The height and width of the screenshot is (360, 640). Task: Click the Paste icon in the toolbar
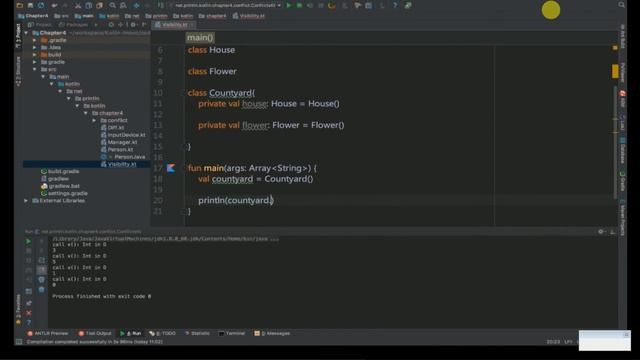(x=99, y=5)
